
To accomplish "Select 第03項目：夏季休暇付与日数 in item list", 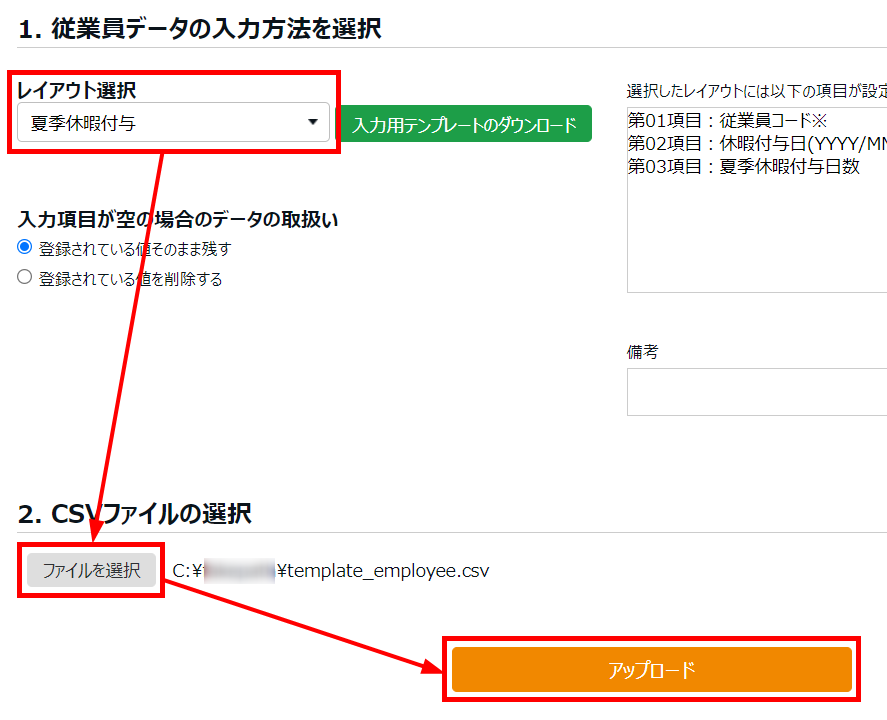I will (744, 167).
